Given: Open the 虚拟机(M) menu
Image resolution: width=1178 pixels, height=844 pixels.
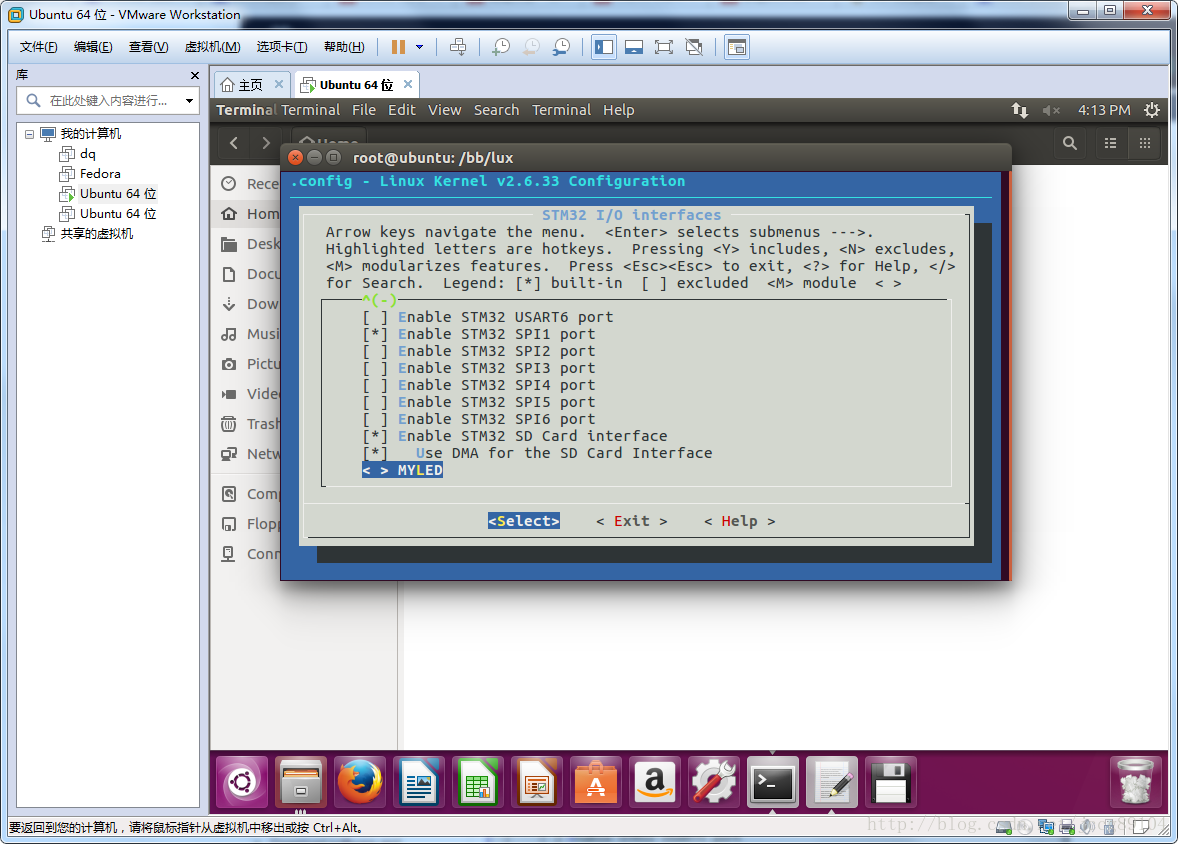Looking at the screenshot, I should pyautogui.click(x=213, y=47).
